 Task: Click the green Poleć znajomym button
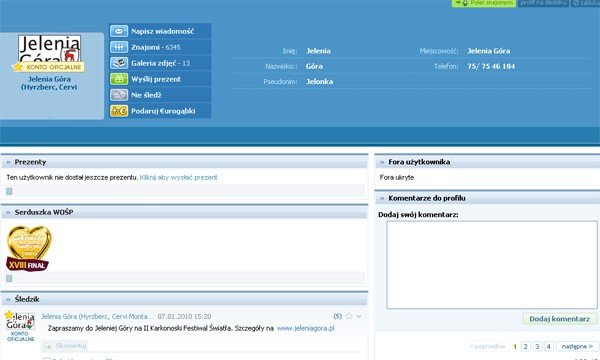pyautogui.click(x=484, y=3)
